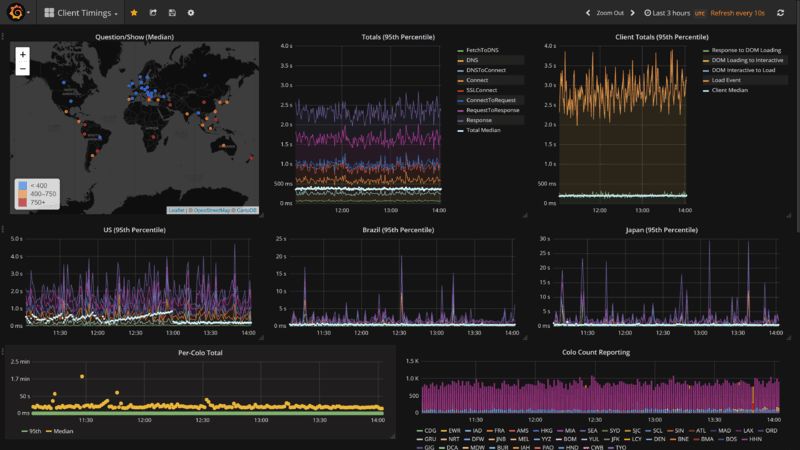The image size is (800, 450).
Task: Click the Connect legend entry in Totals
Action: click(477, 80)
